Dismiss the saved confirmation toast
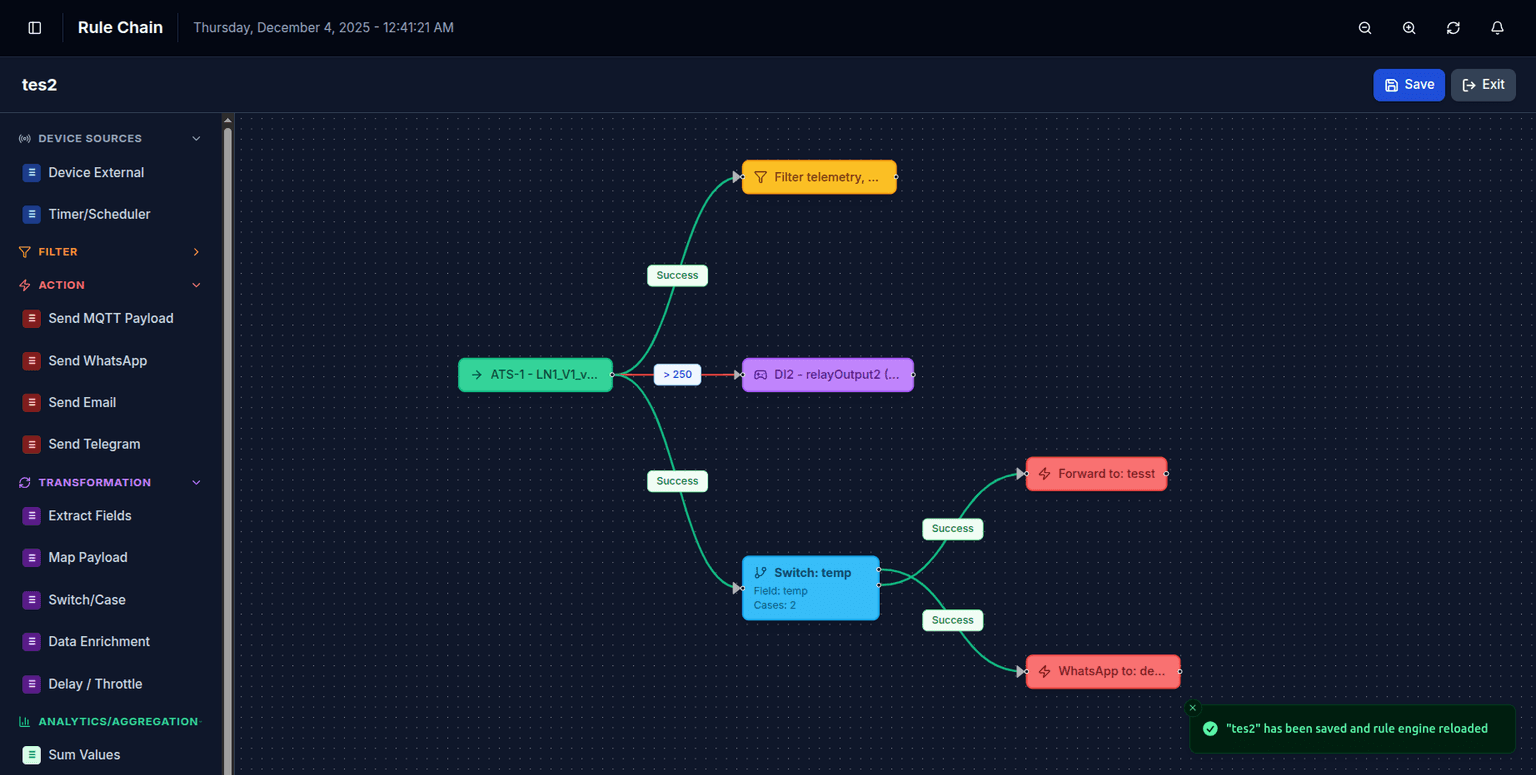The image size is (1536, 775). (1192, 707)
